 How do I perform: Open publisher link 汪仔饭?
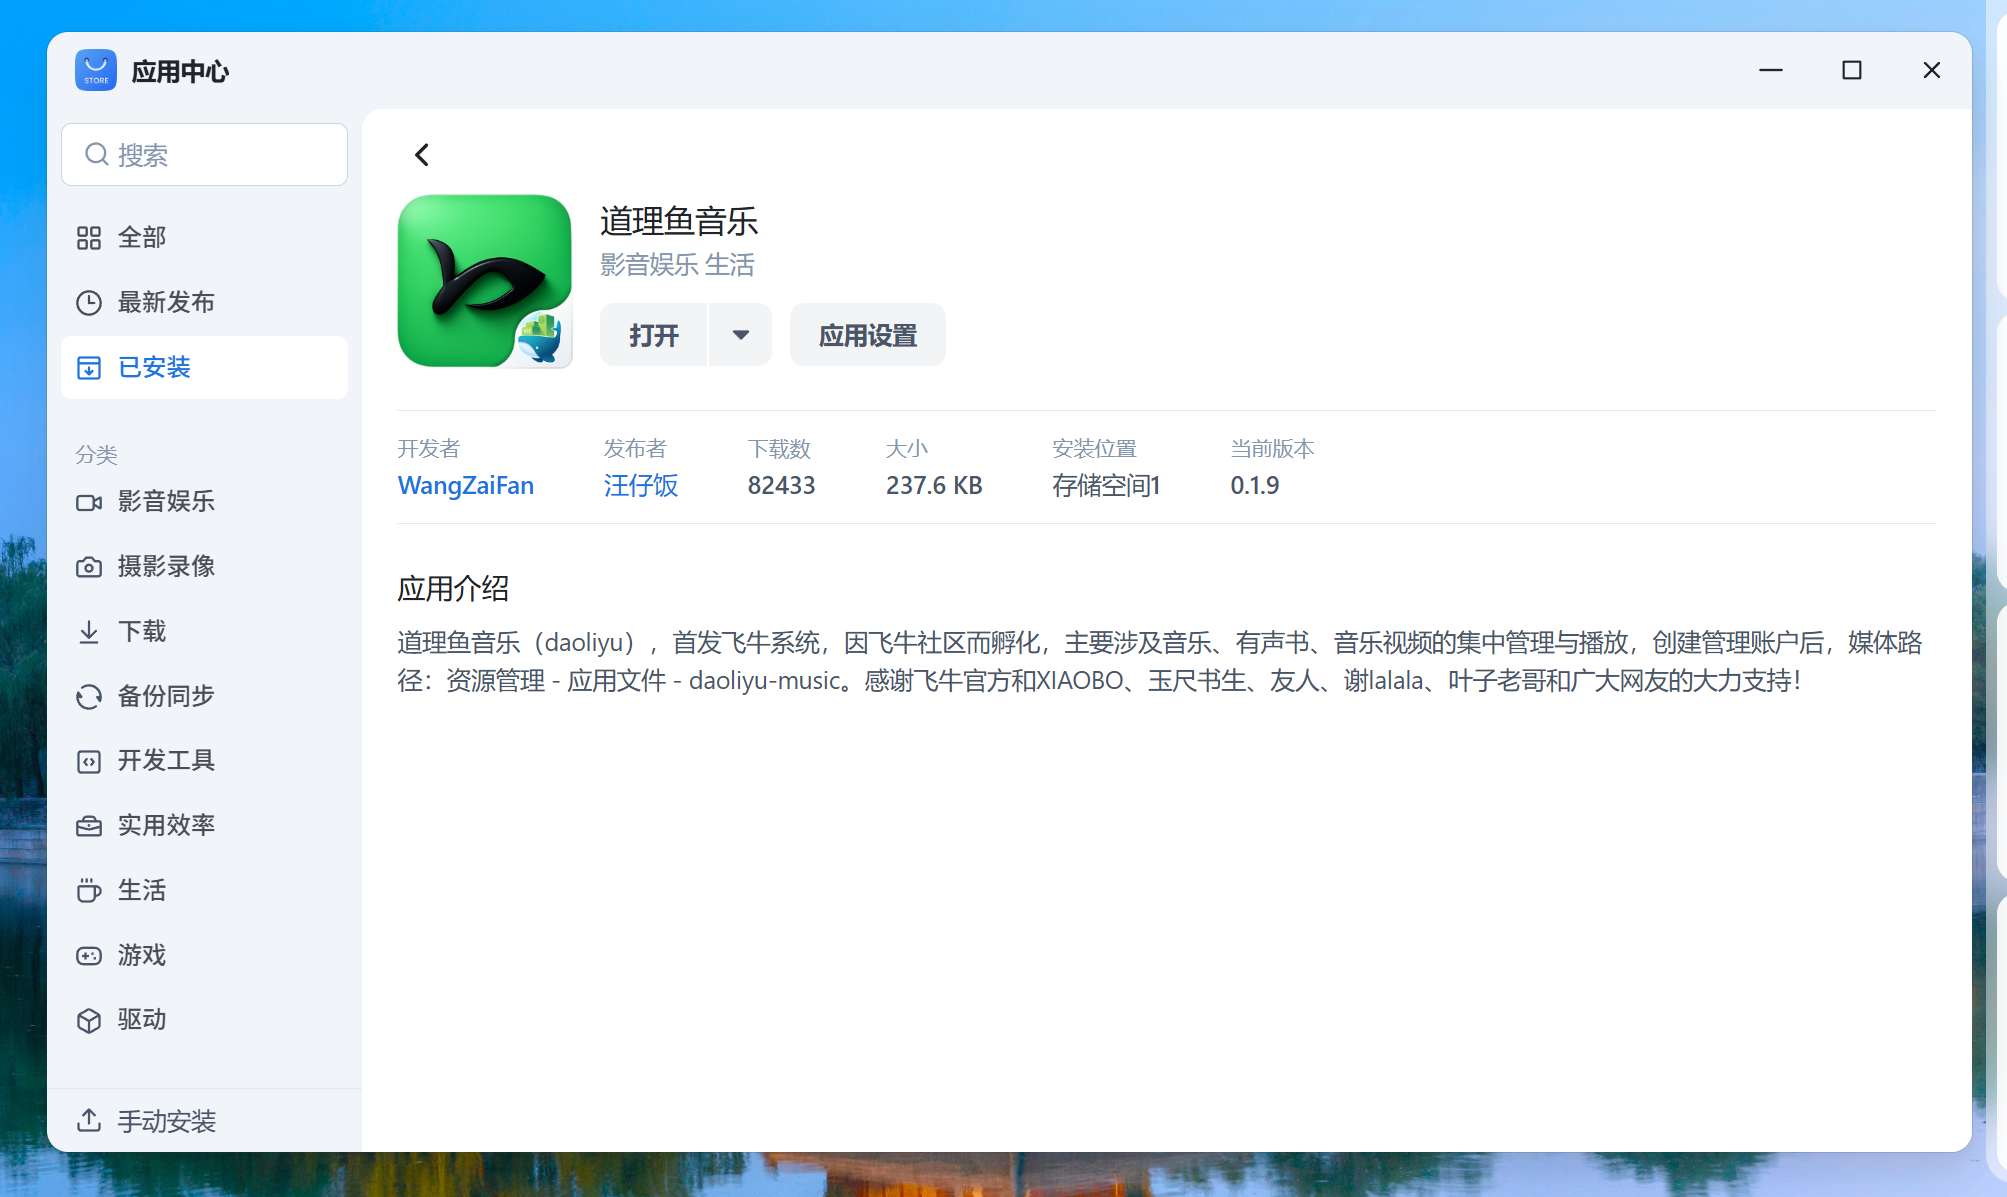[x=640, y=486]
